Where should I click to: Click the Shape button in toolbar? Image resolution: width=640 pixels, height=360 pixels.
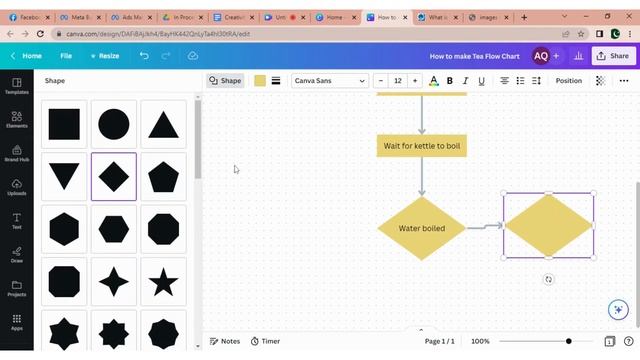(x=225, y=81)
